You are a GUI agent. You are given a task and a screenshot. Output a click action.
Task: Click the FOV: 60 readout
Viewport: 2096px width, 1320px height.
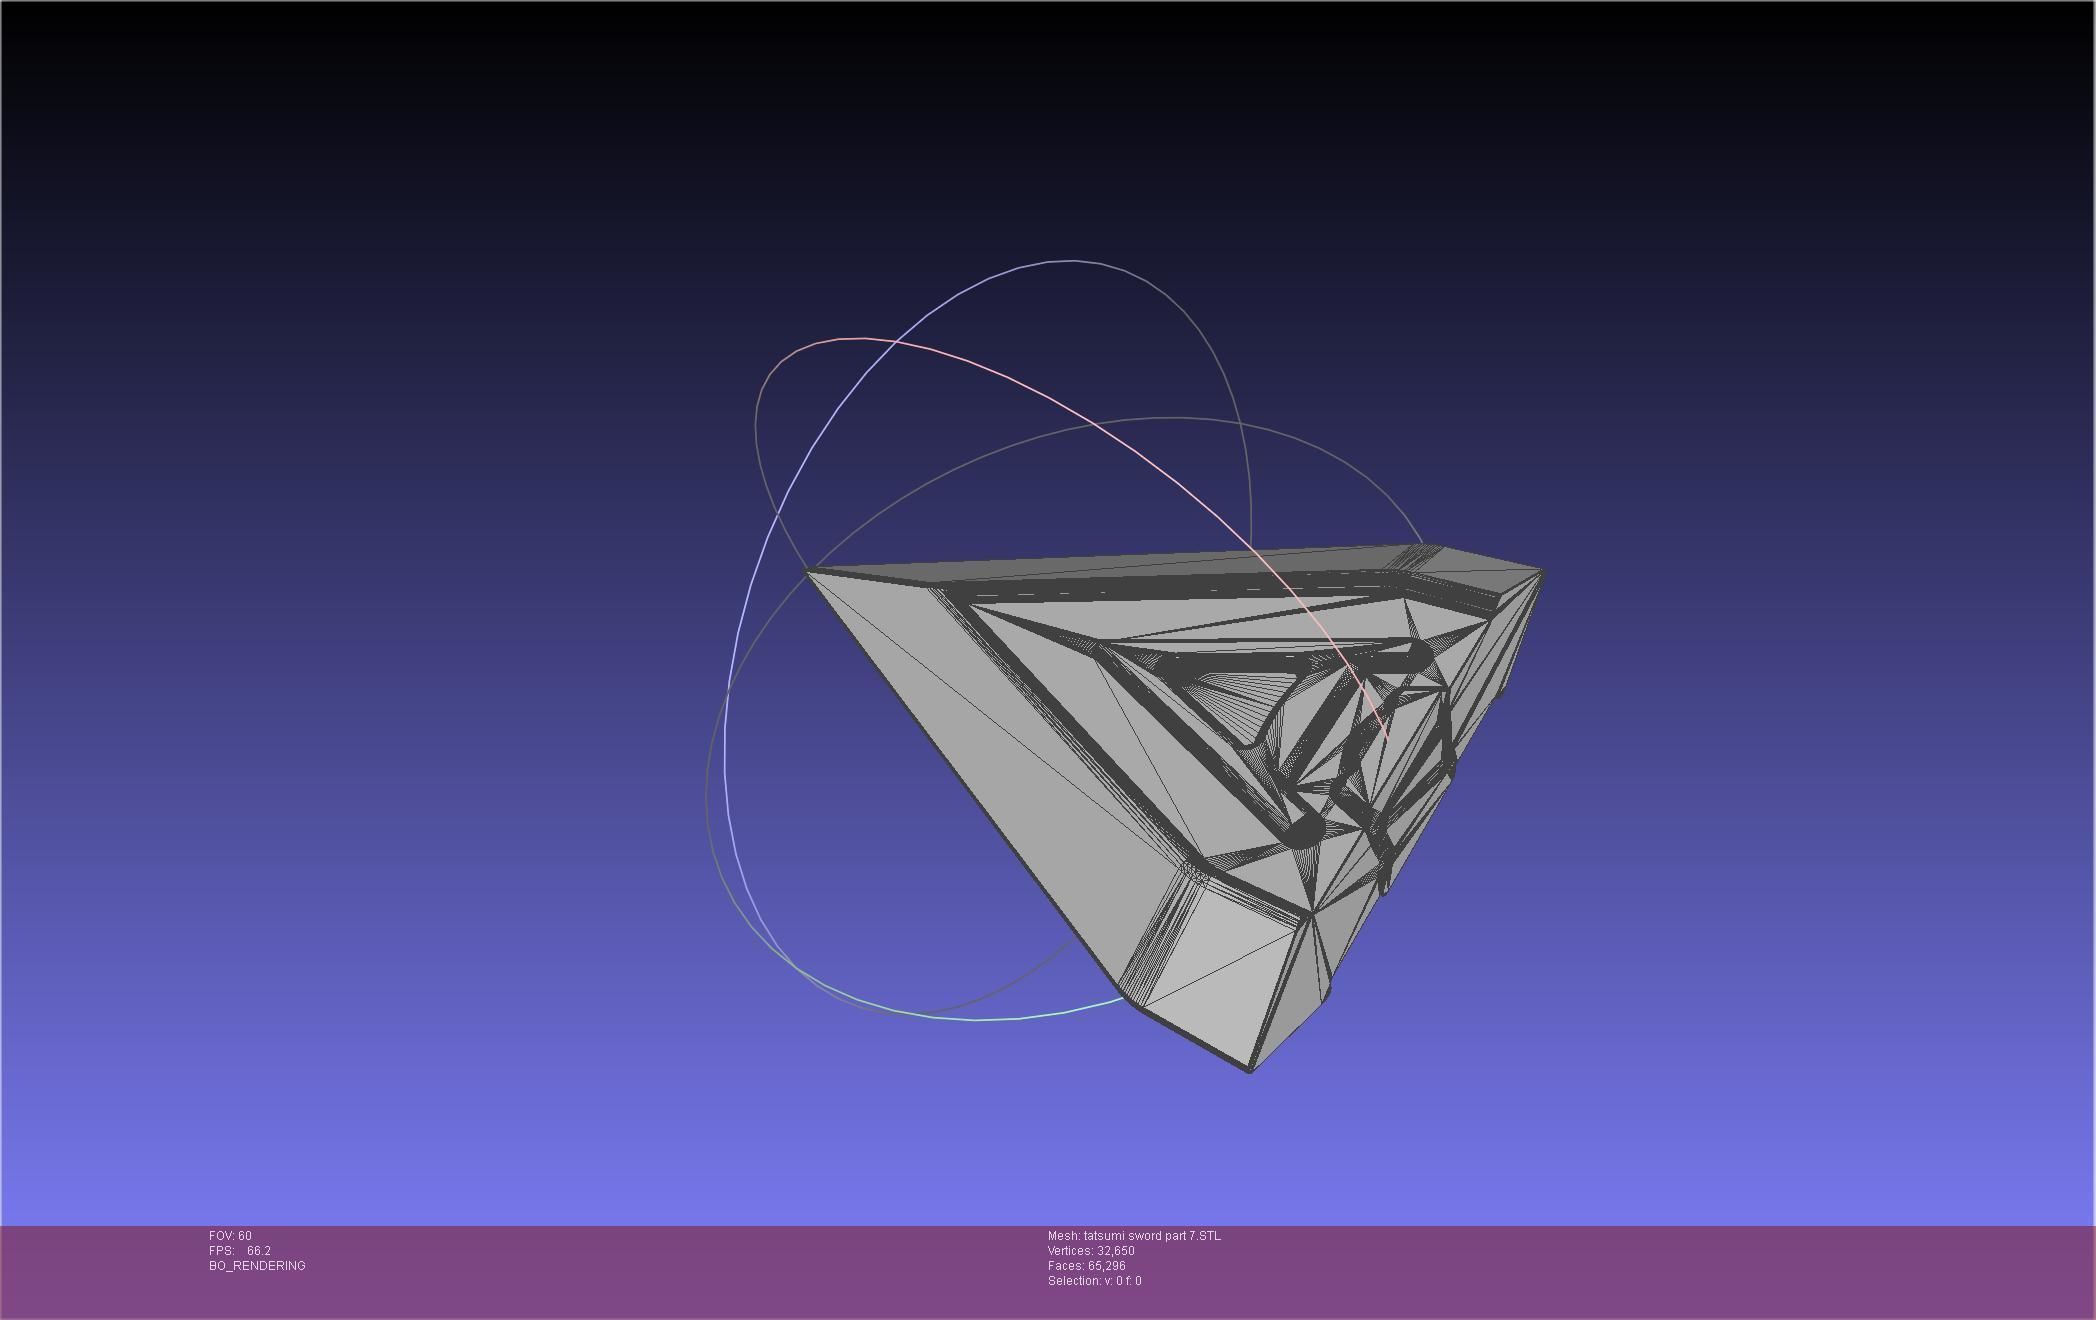(x=230, y=1236)
